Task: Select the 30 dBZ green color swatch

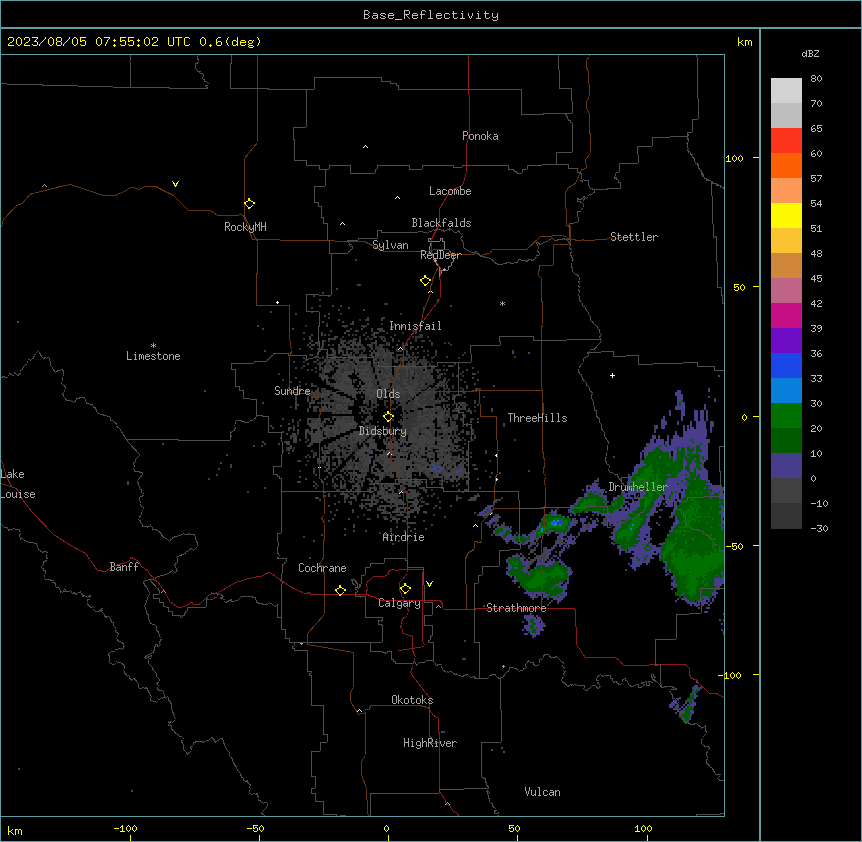Action: click(786, 415)
